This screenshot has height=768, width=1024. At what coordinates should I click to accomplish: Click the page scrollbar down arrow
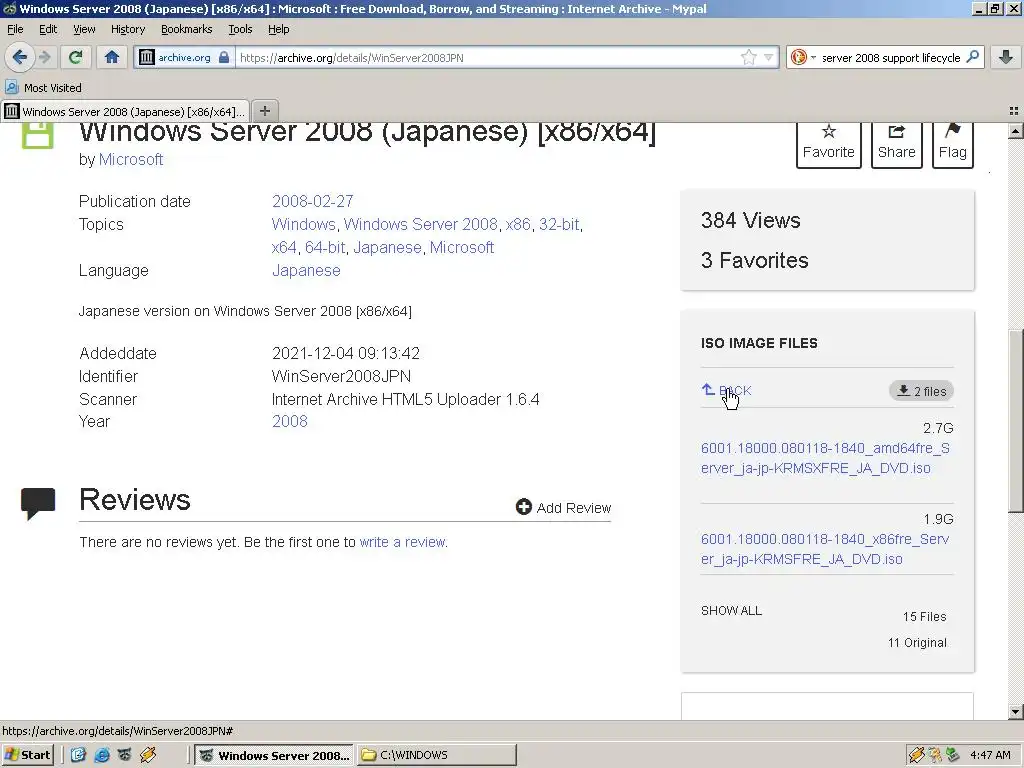pyautogui.click(x=1015, y=711)
